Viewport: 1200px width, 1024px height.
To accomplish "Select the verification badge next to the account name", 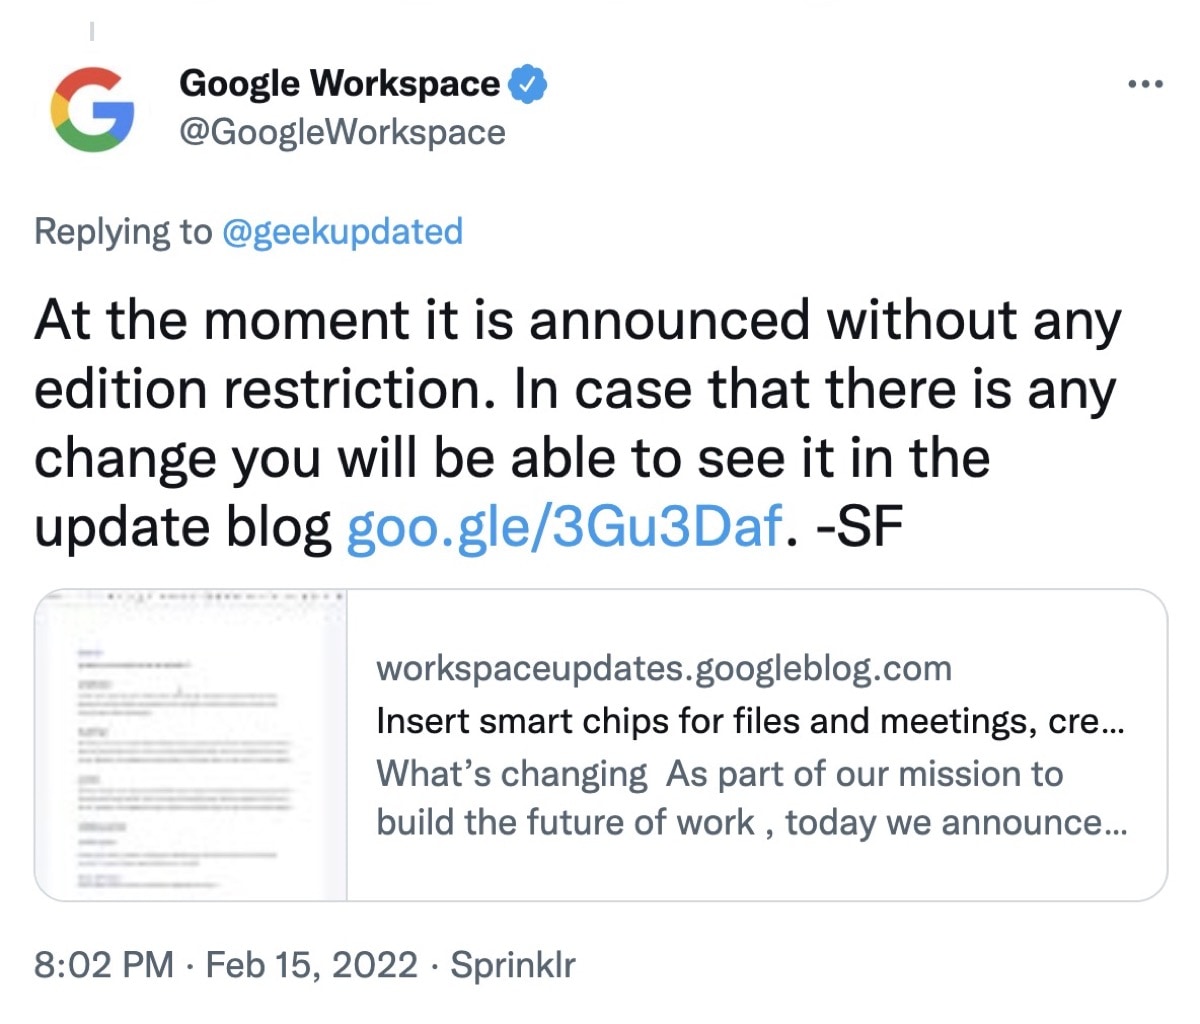I will [527, 84].
